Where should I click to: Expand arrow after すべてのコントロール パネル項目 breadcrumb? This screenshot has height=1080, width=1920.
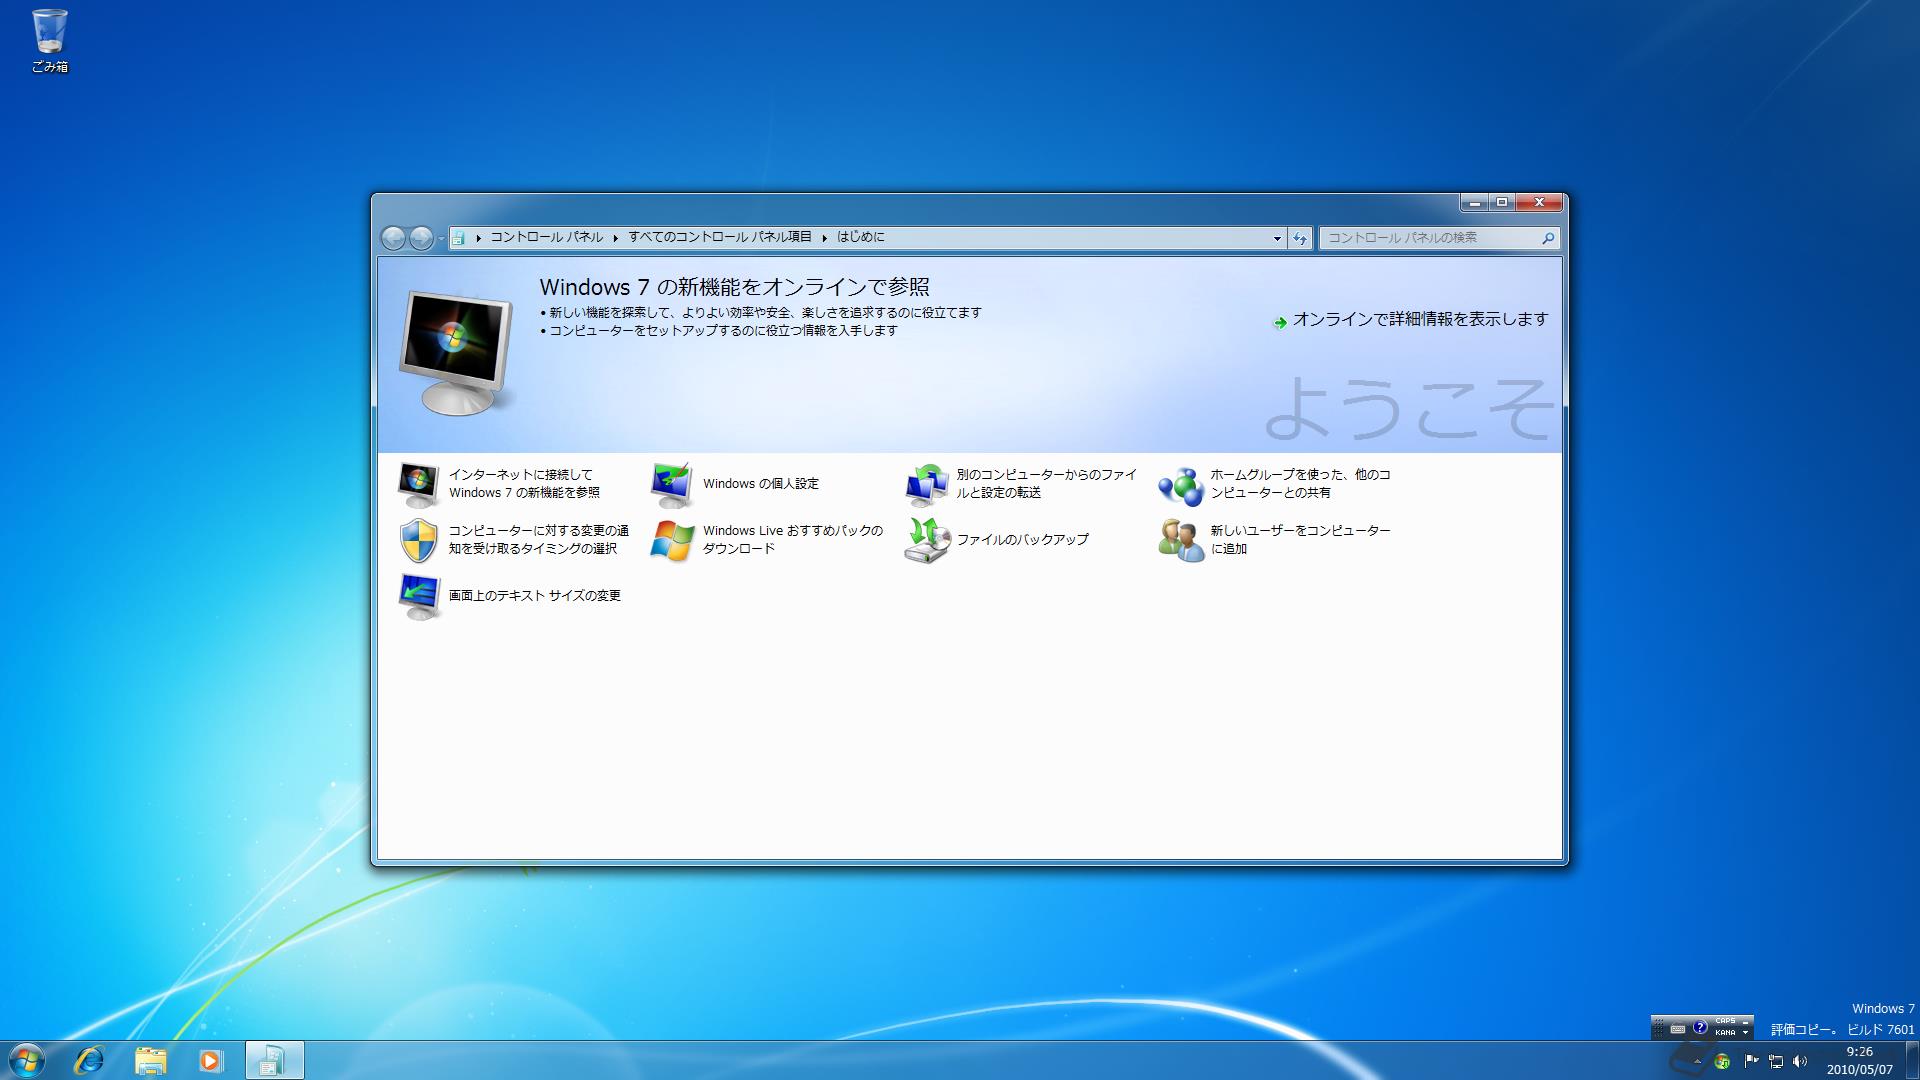click(x=825, y=238)
